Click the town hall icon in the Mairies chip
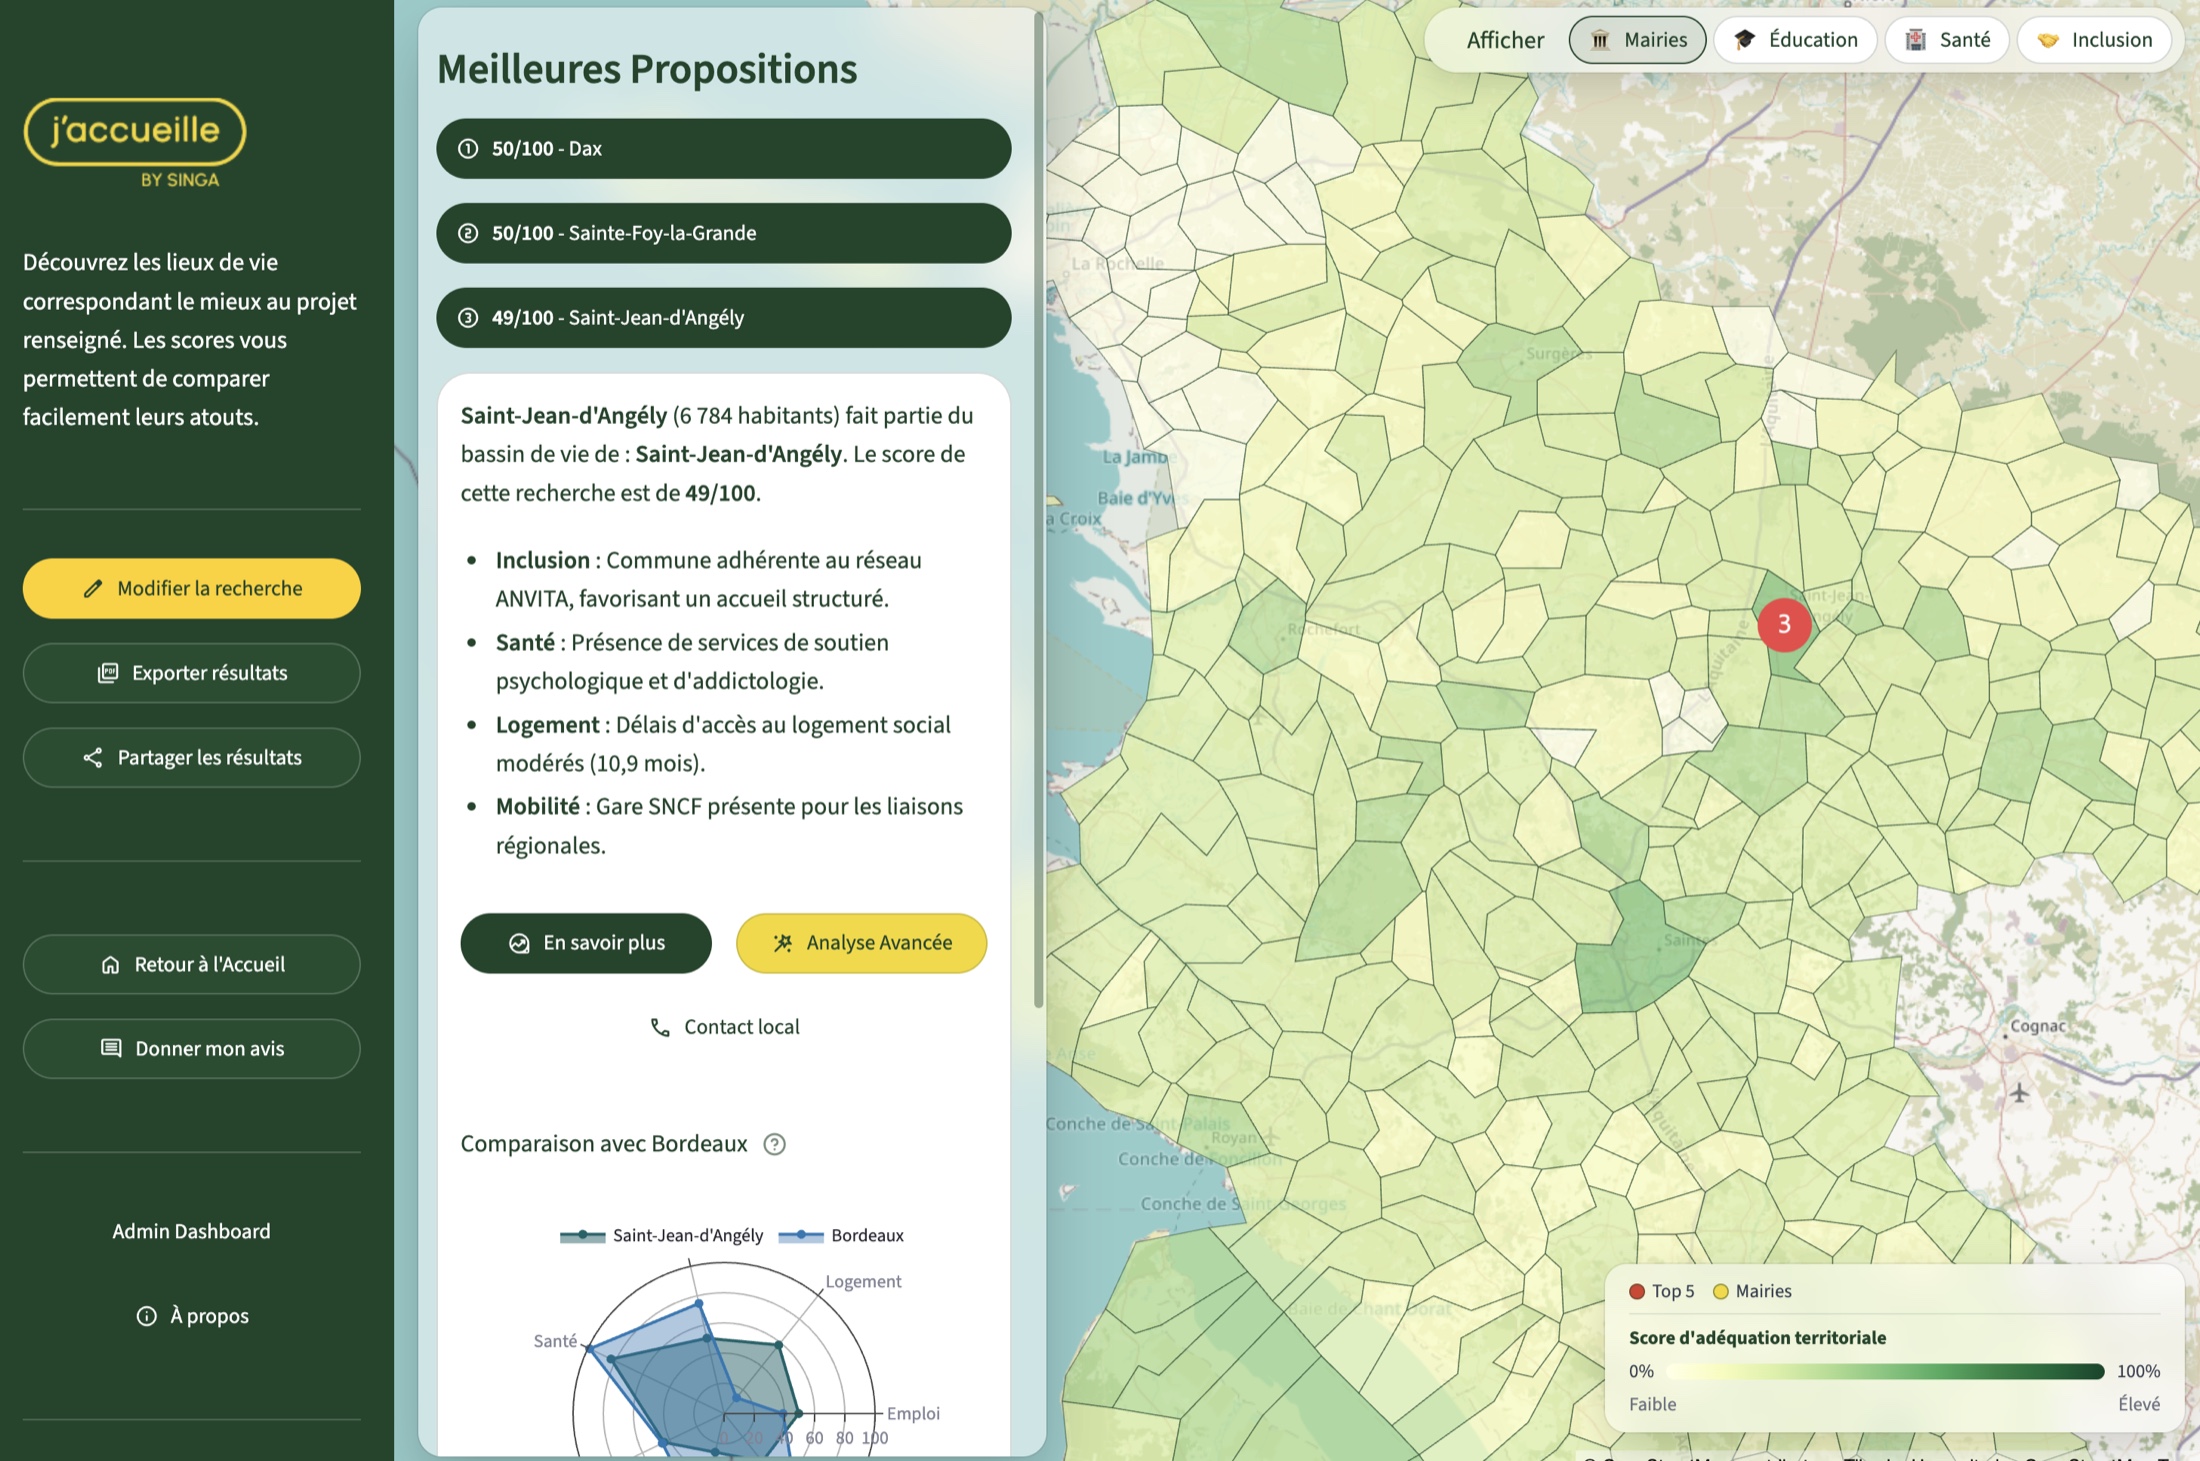Image resolution: width=2200 pixels, height=1461 pixels. (x=1601, y=40)
